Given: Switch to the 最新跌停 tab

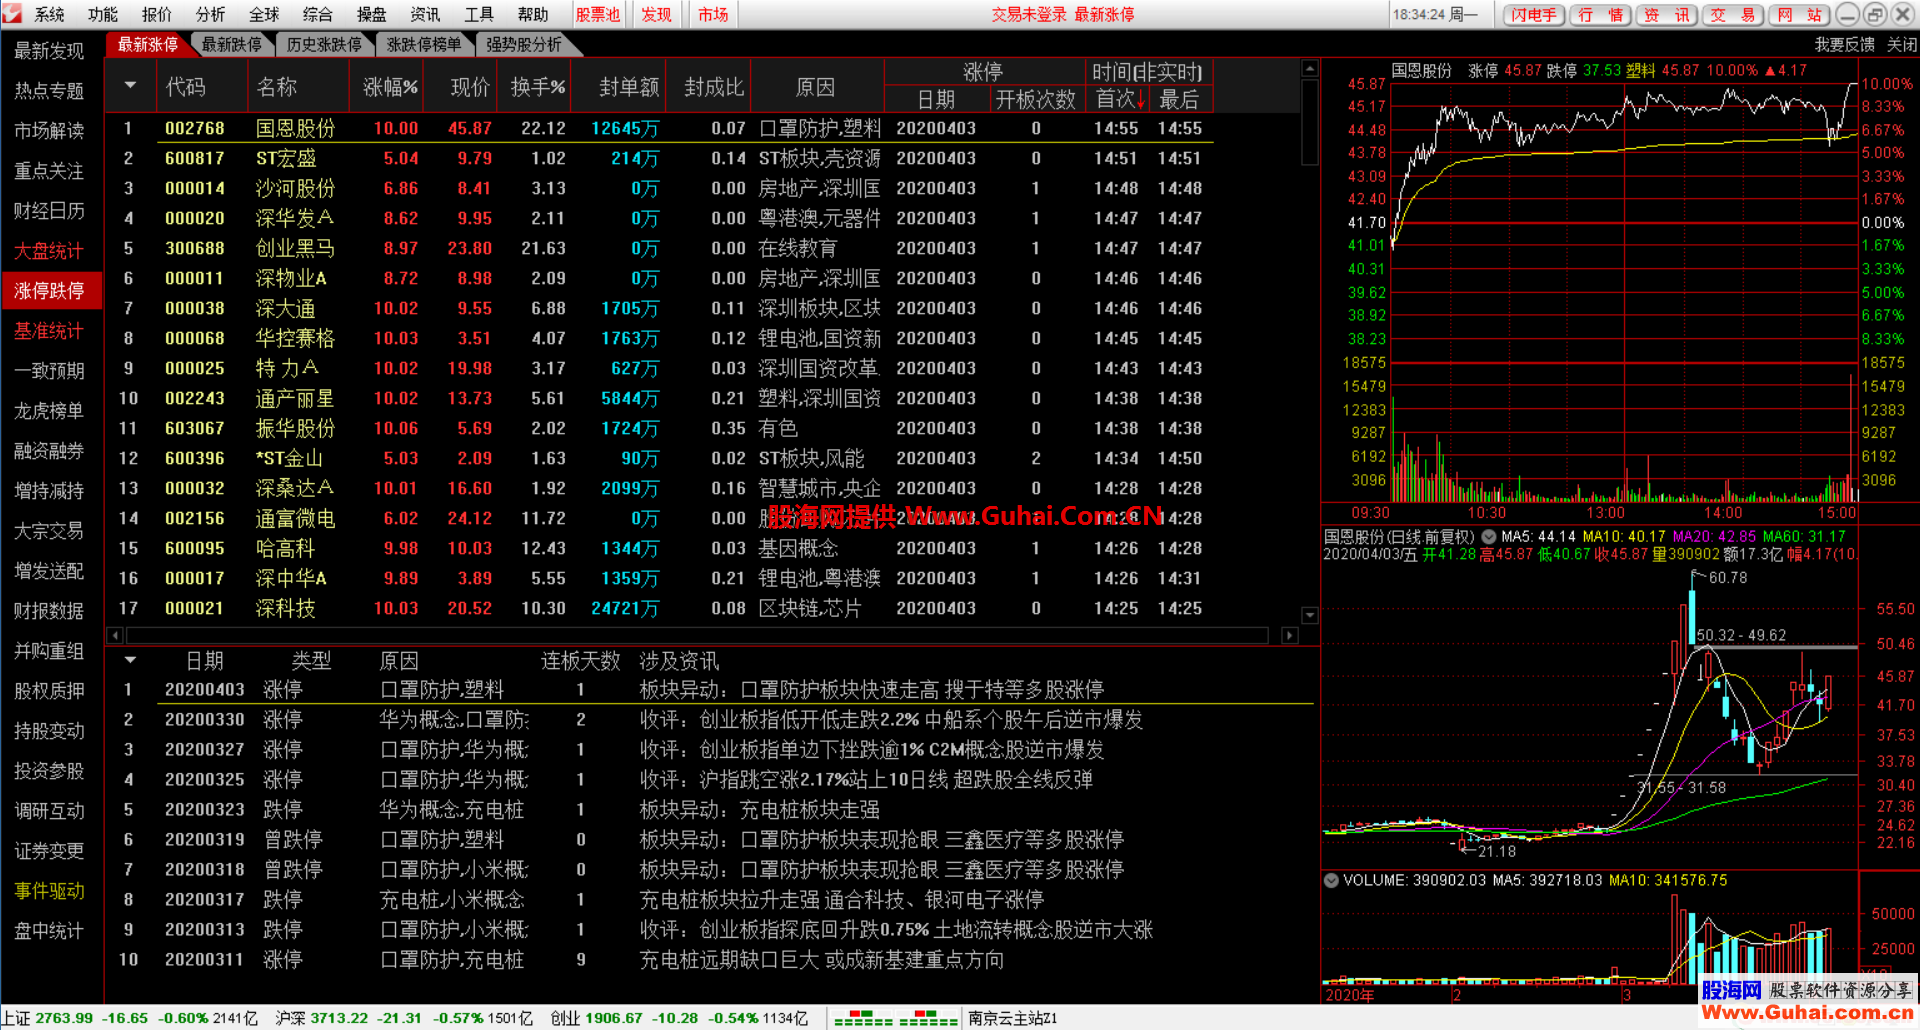Looking at the screenshot, I should (x=231, y=44).
